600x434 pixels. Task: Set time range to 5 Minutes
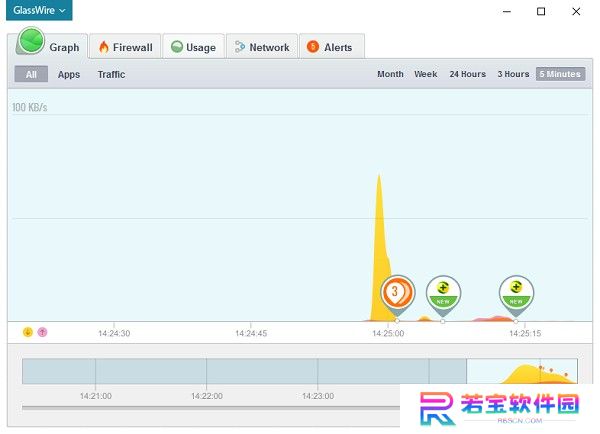point(560,74)
